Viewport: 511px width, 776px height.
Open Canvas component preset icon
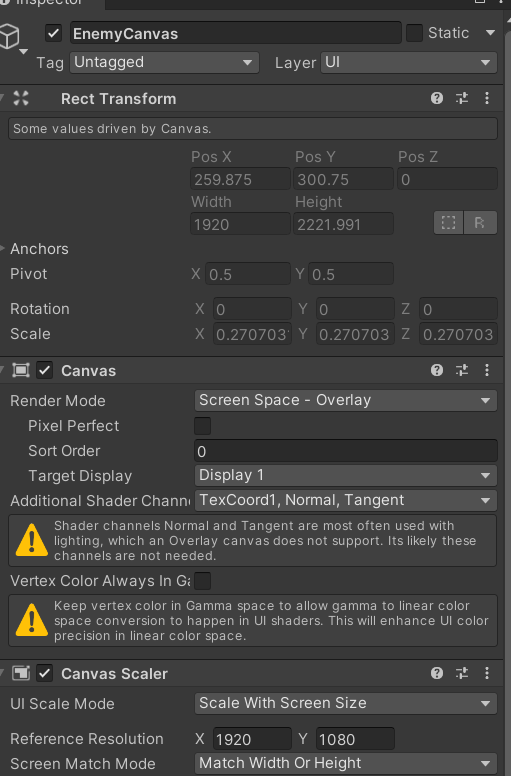[462, 370]
